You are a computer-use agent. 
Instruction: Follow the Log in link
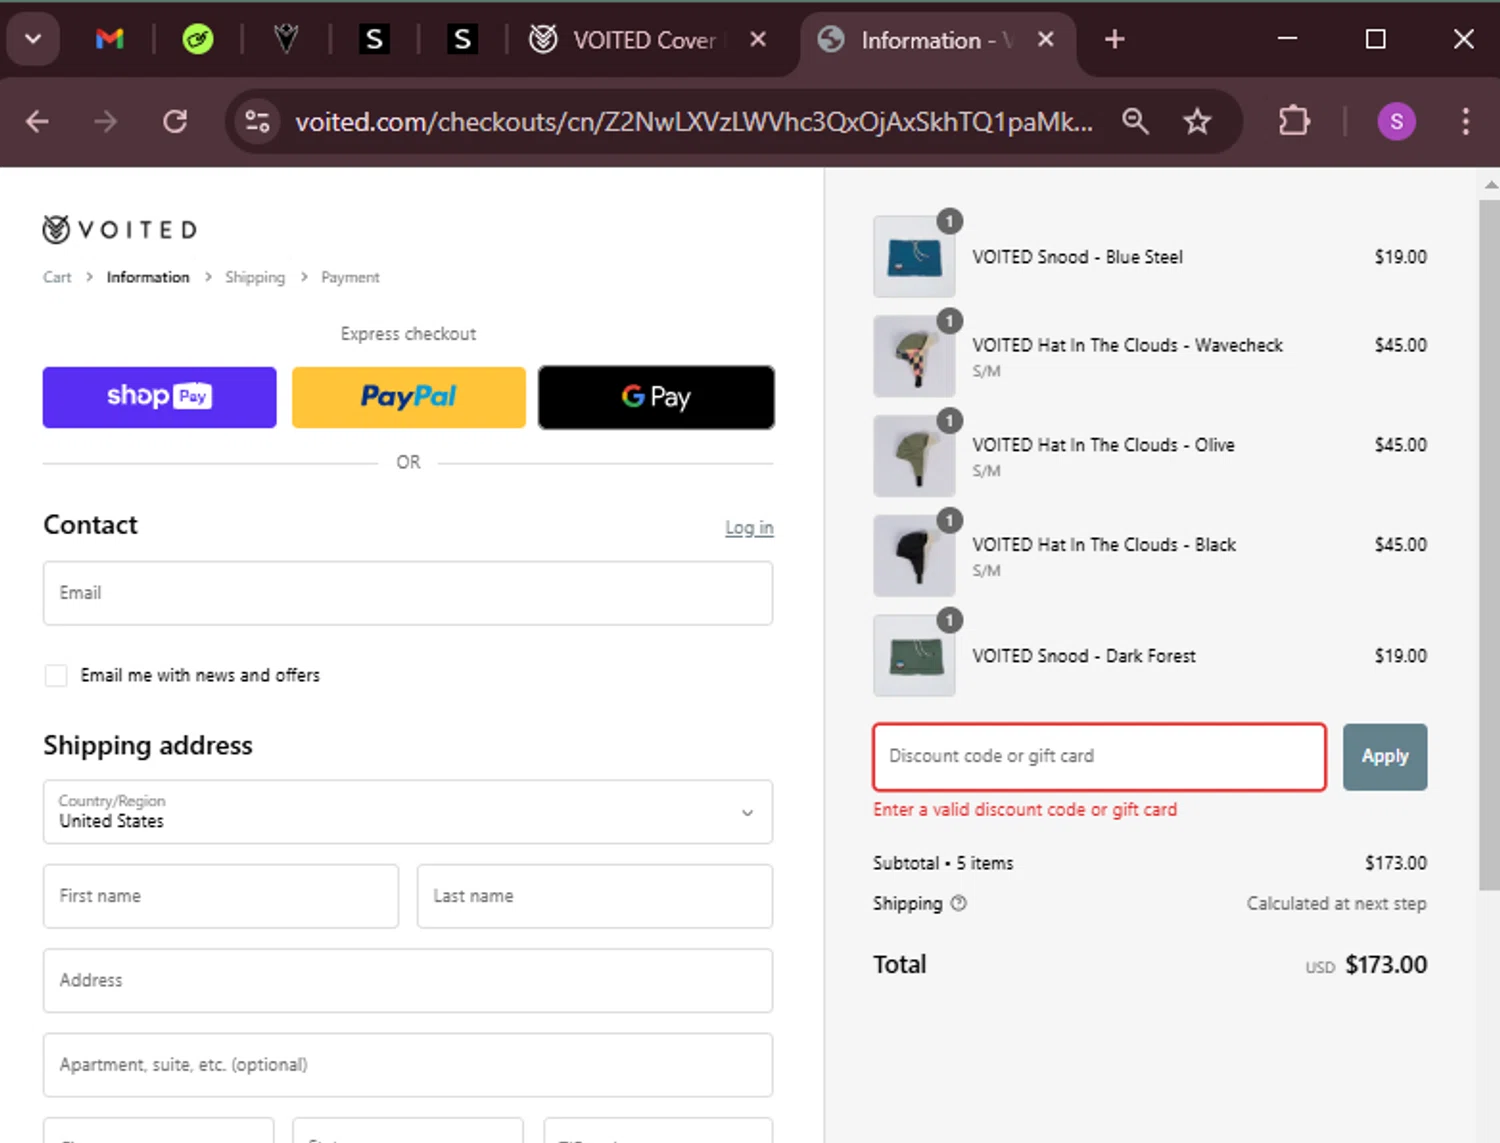(749, 527)
